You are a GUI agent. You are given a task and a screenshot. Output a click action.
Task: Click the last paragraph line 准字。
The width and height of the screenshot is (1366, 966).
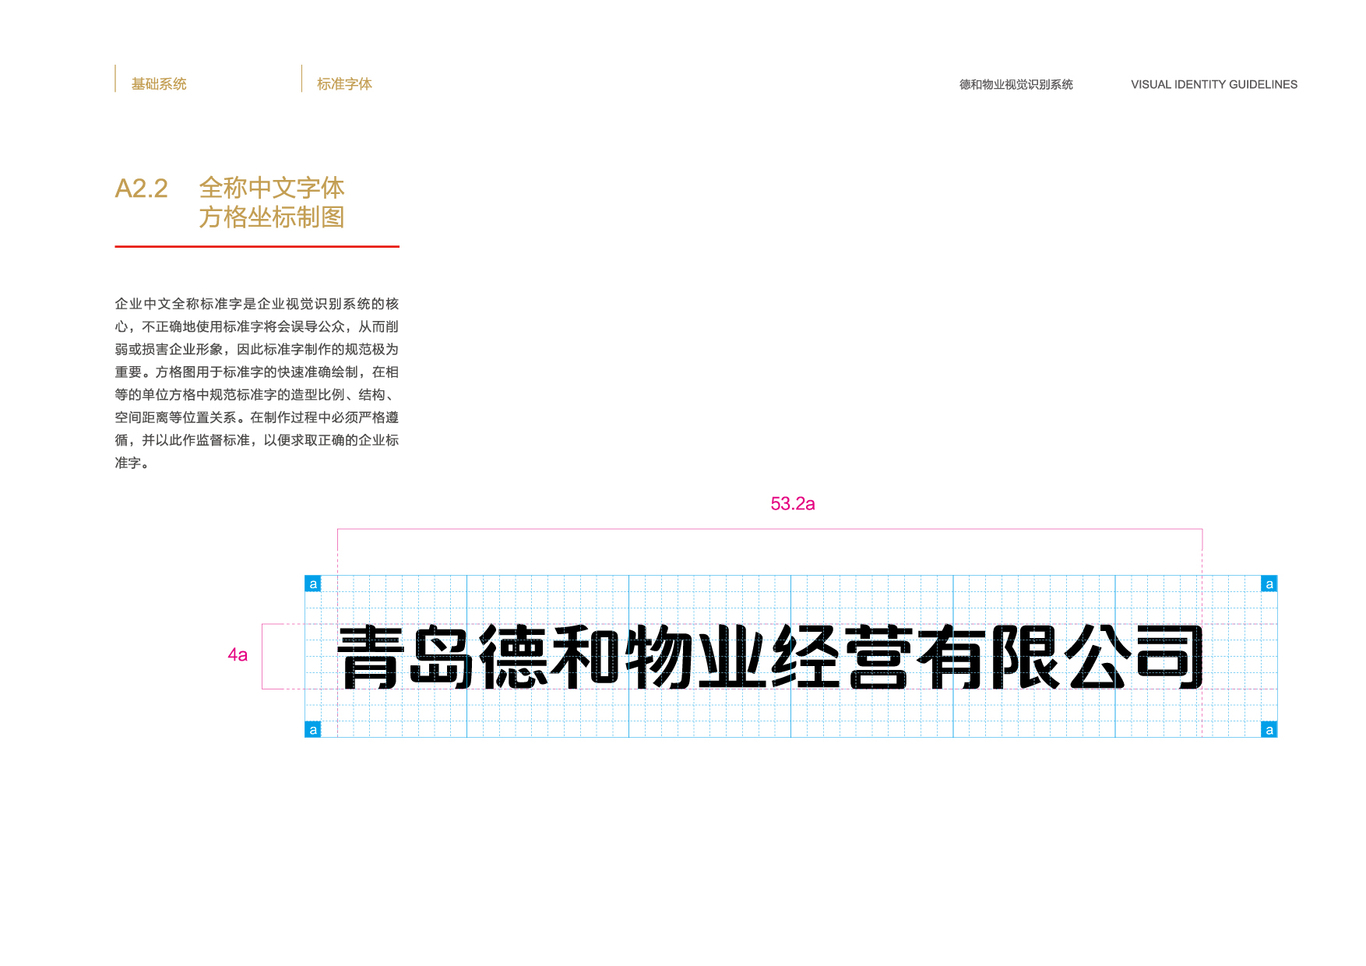132,463
